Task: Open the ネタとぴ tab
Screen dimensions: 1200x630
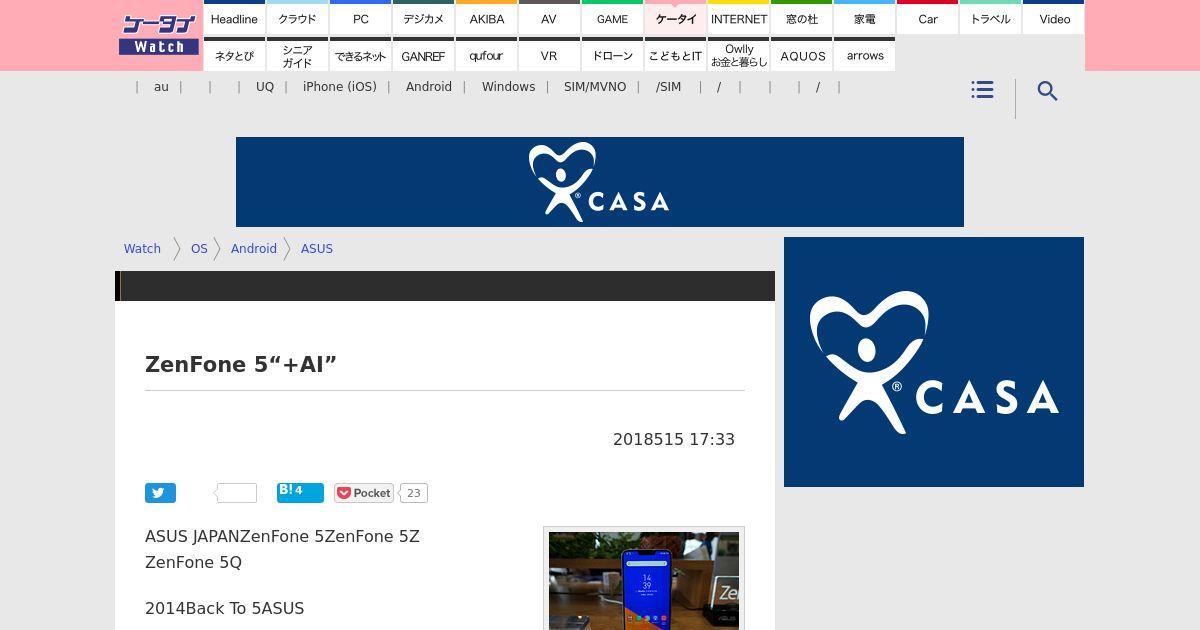Action: 234,56
